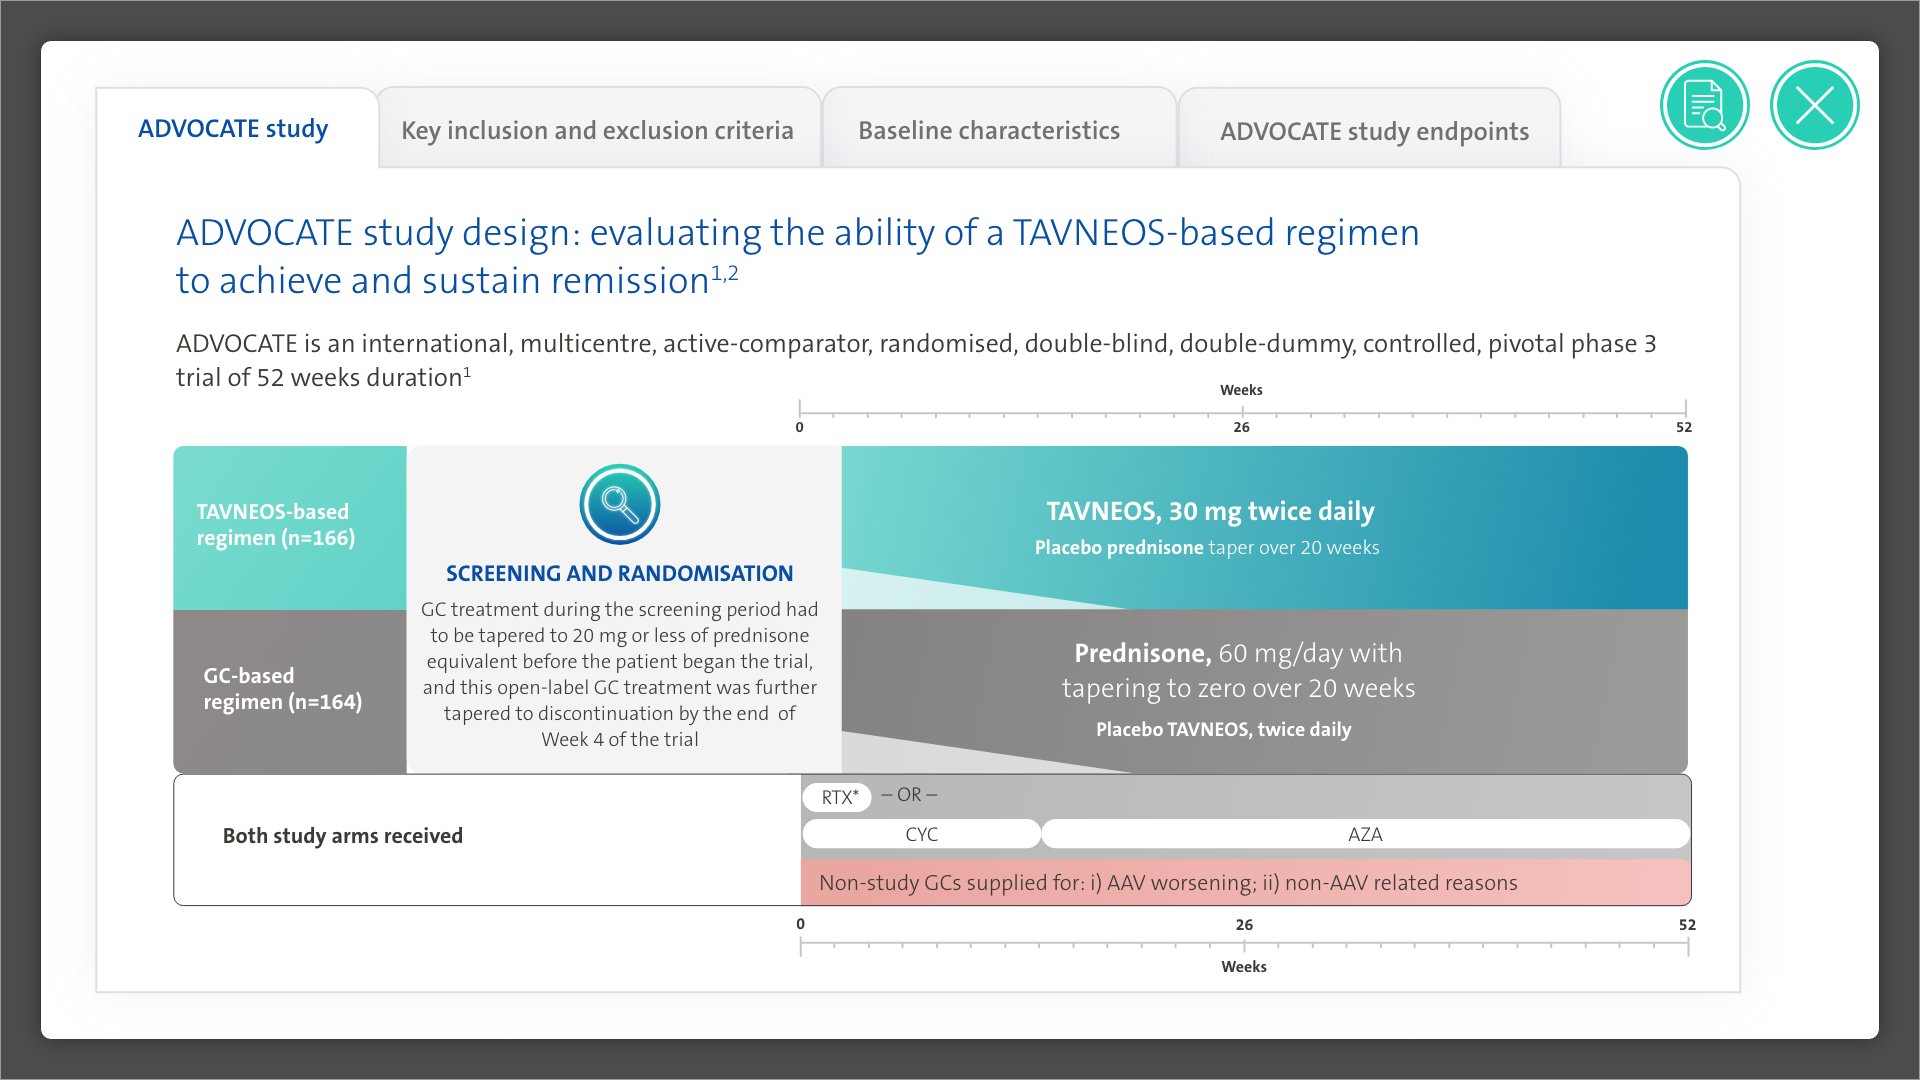Click the Prednisone 60 mg/day grey banner
Screen dimensions: 1920x1080
point(1238,670)
